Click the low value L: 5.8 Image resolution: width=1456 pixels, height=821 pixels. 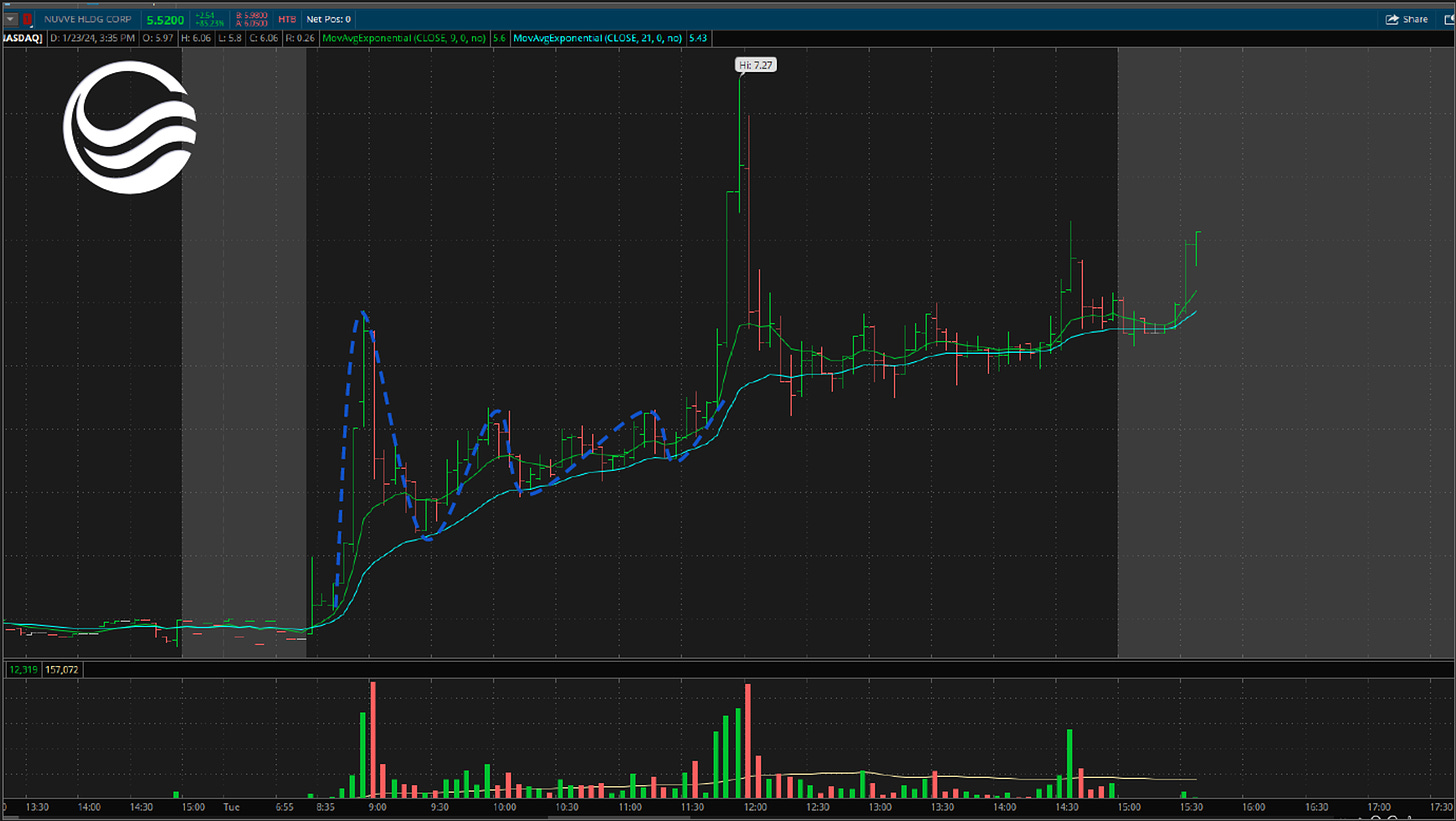pyautogui.click(x=228, y=37)
